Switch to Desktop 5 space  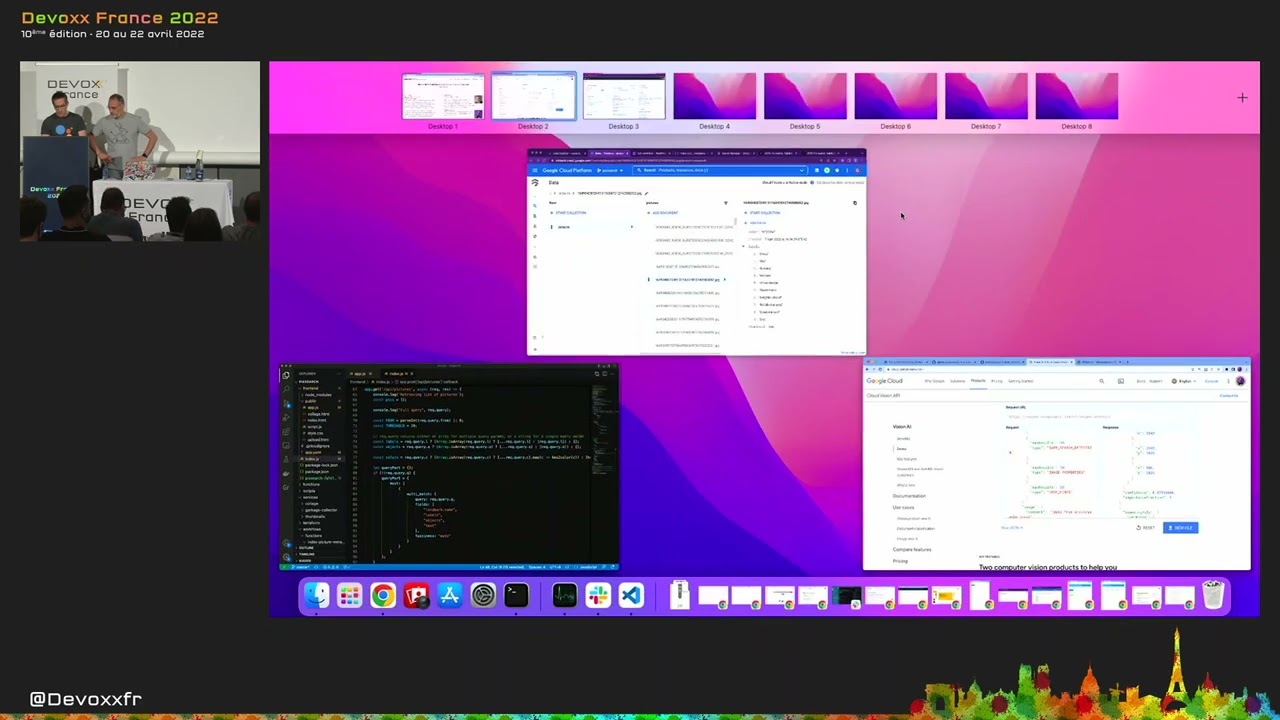tap(805, 97)
